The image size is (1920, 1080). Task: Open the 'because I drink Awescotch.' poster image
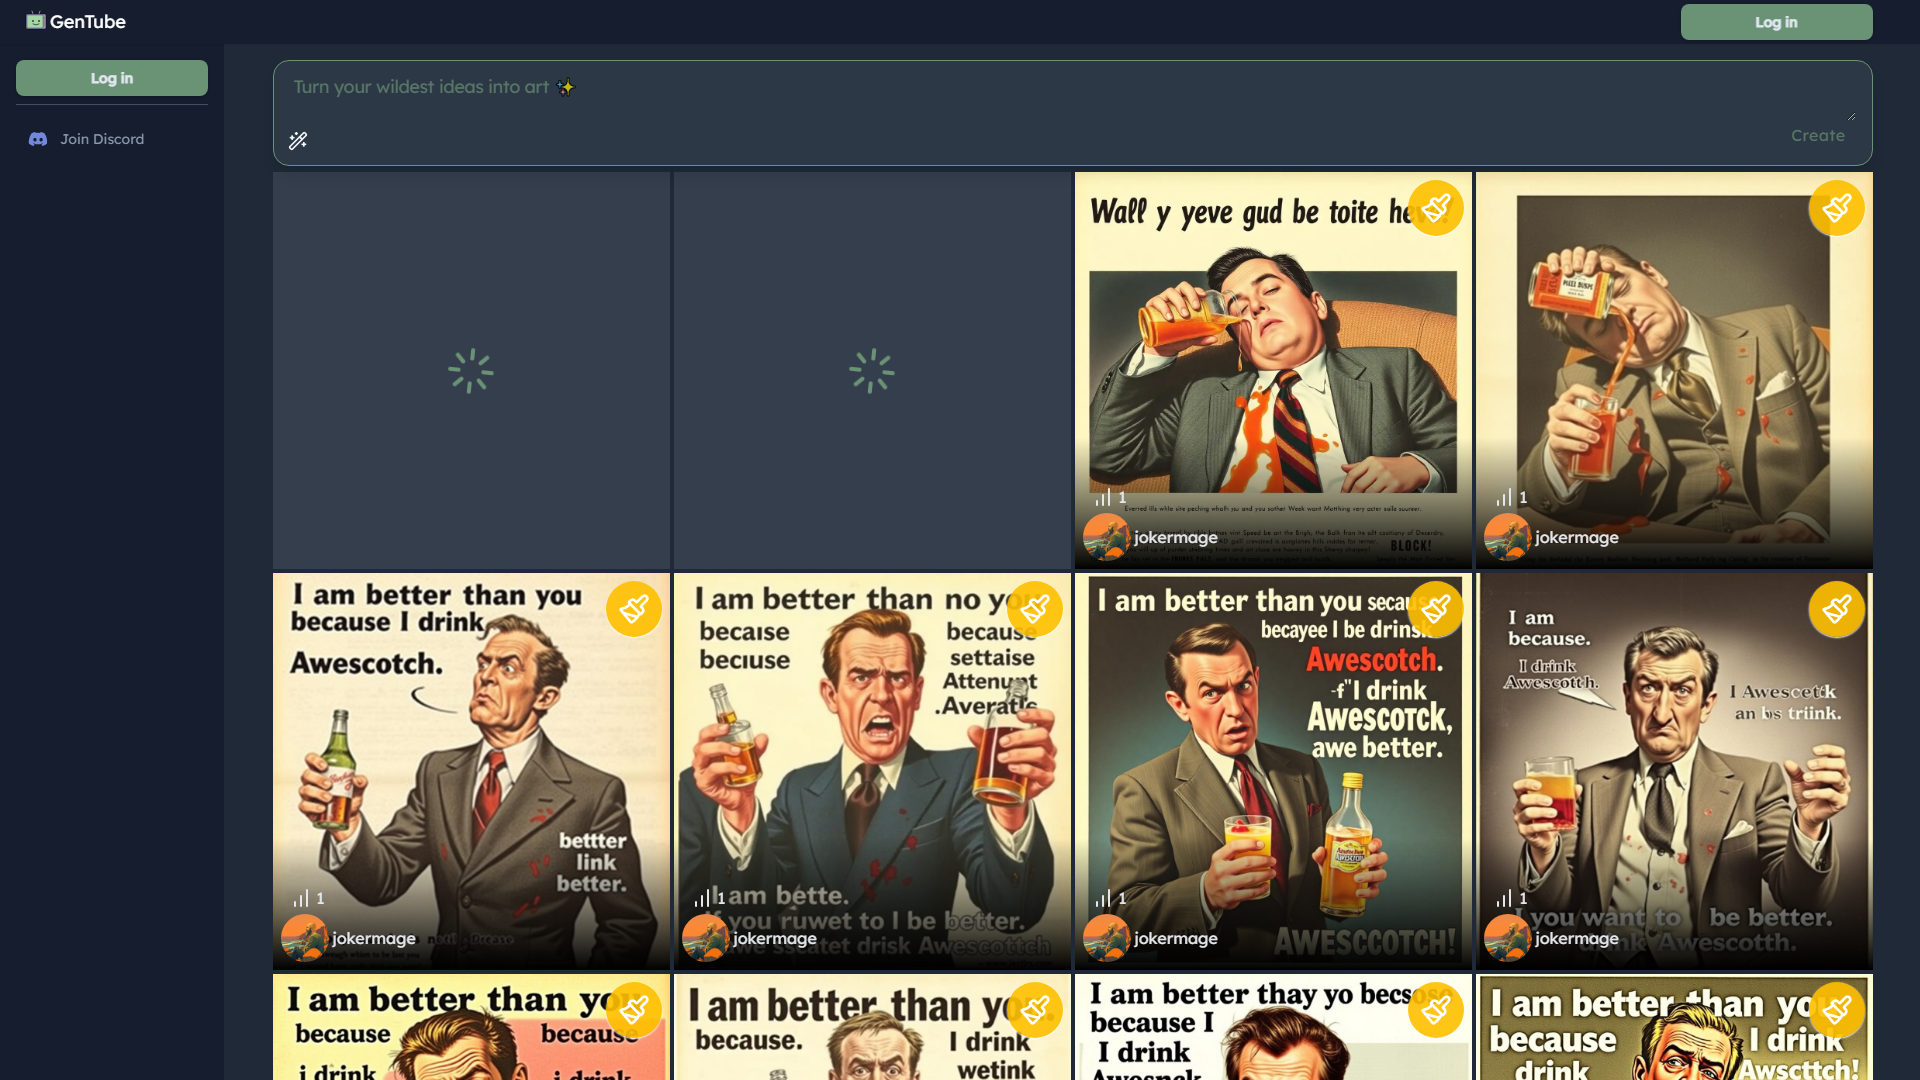click(471, 771)
